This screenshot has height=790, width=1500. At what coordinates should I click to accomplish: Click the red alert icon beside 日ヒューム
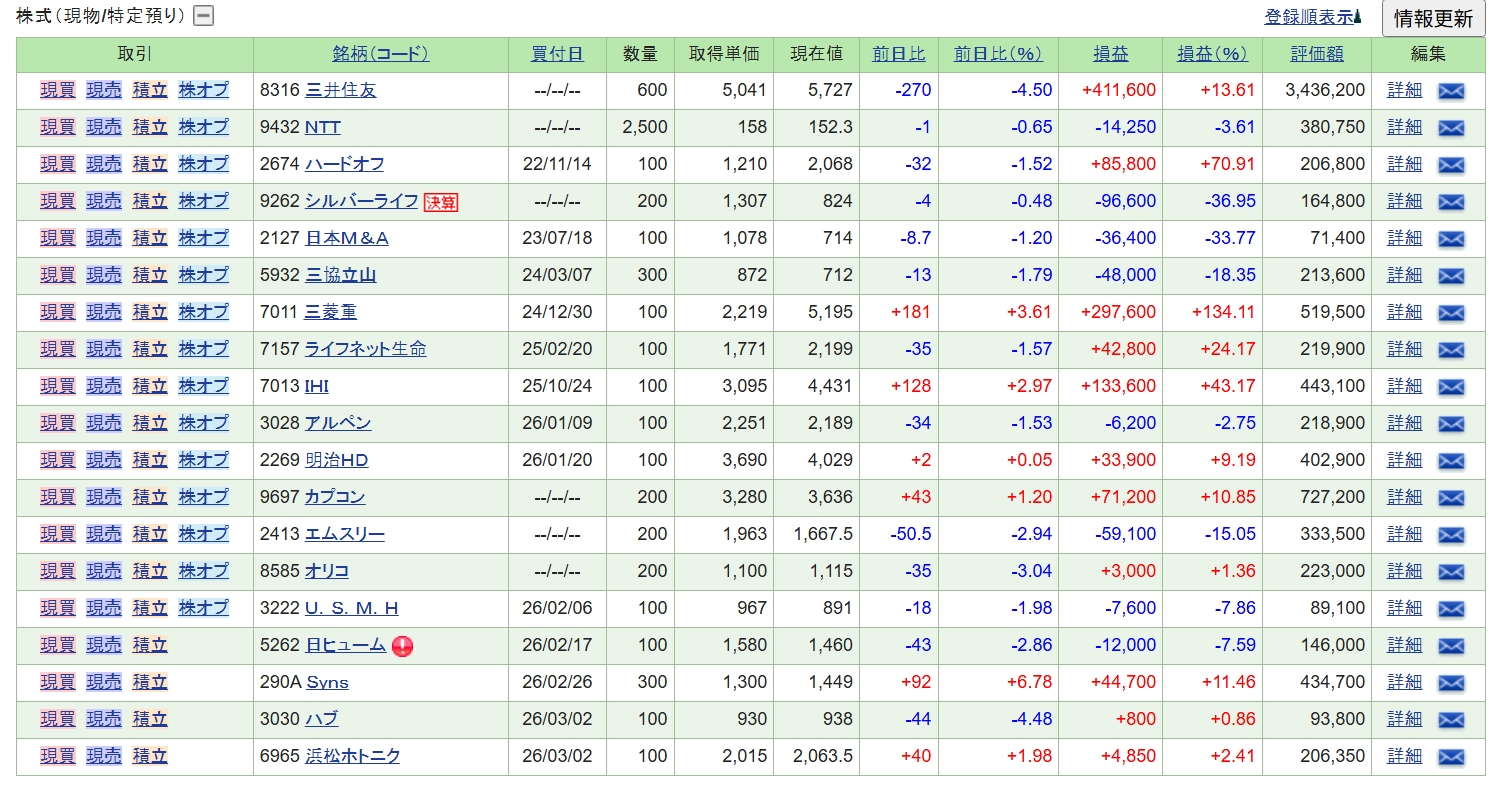(402, 646)
